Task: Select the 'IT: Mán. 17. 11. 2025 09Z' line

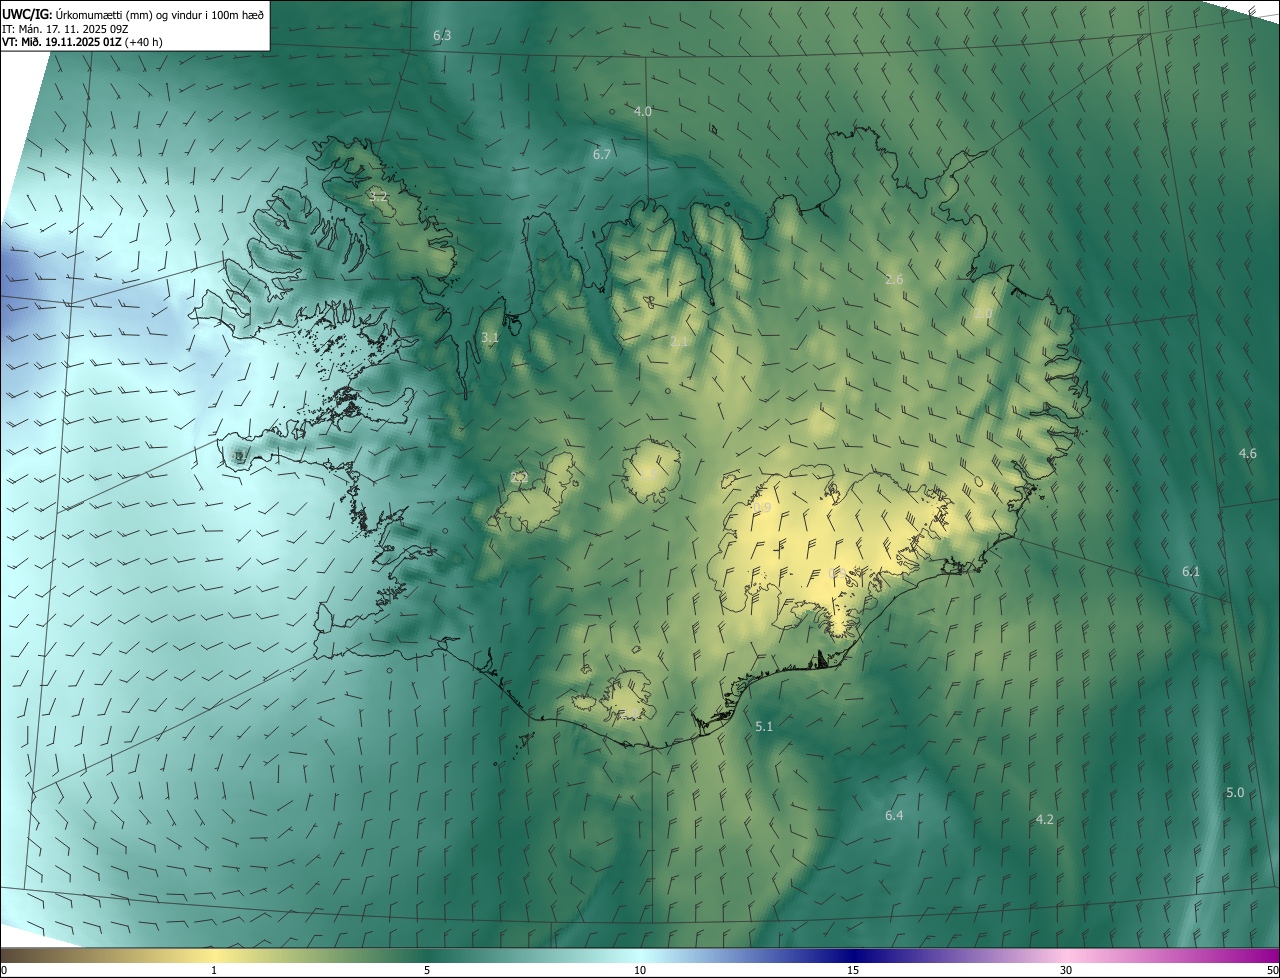Action: pyautogui.click(x=66, y=28)
